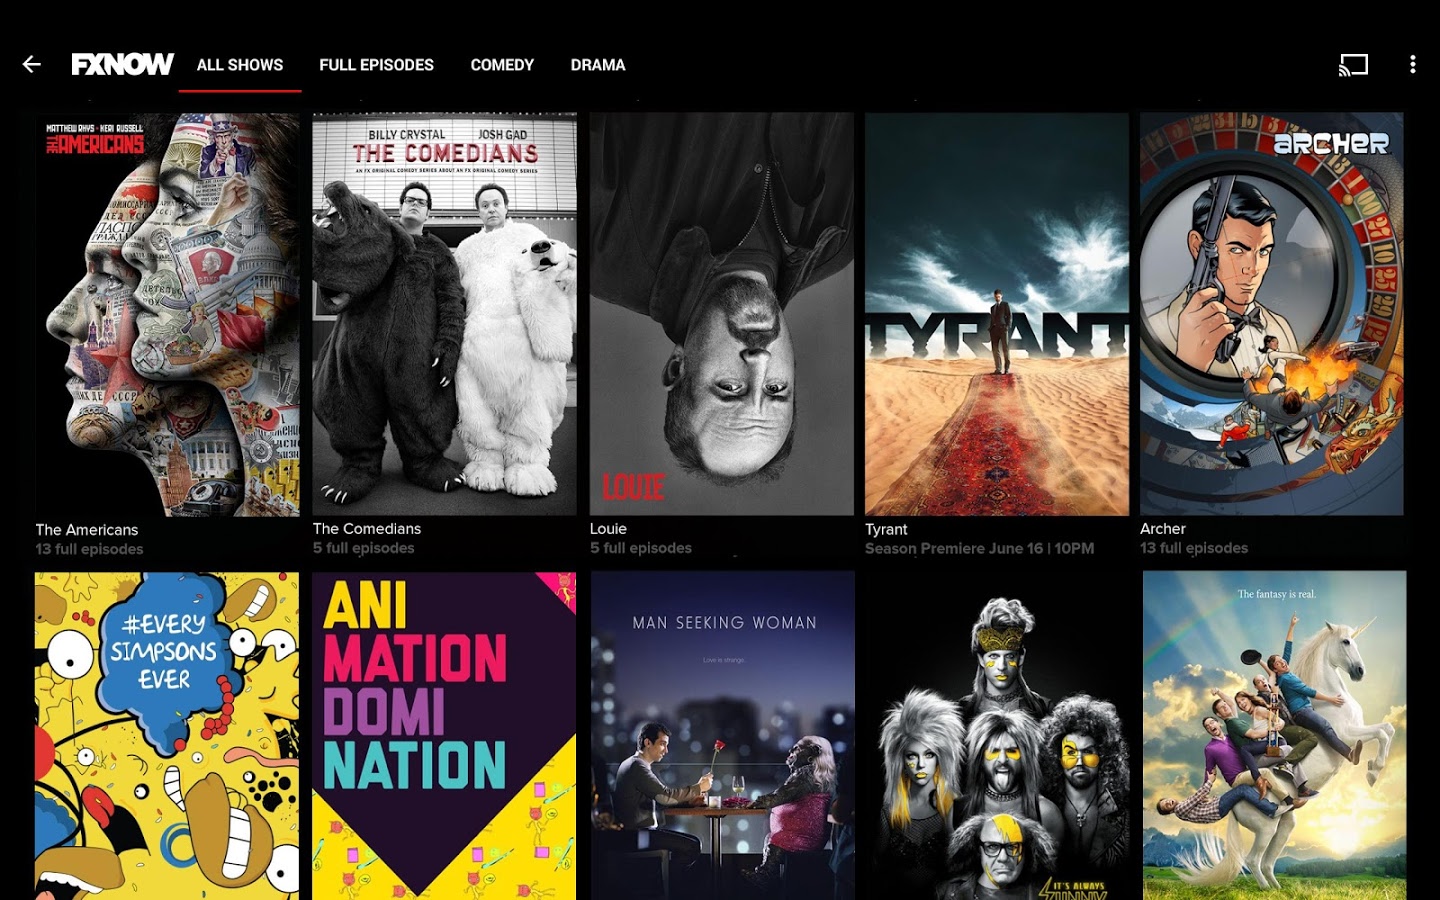Select the Every Simpsons Ever tile

[x=167, y=735]
